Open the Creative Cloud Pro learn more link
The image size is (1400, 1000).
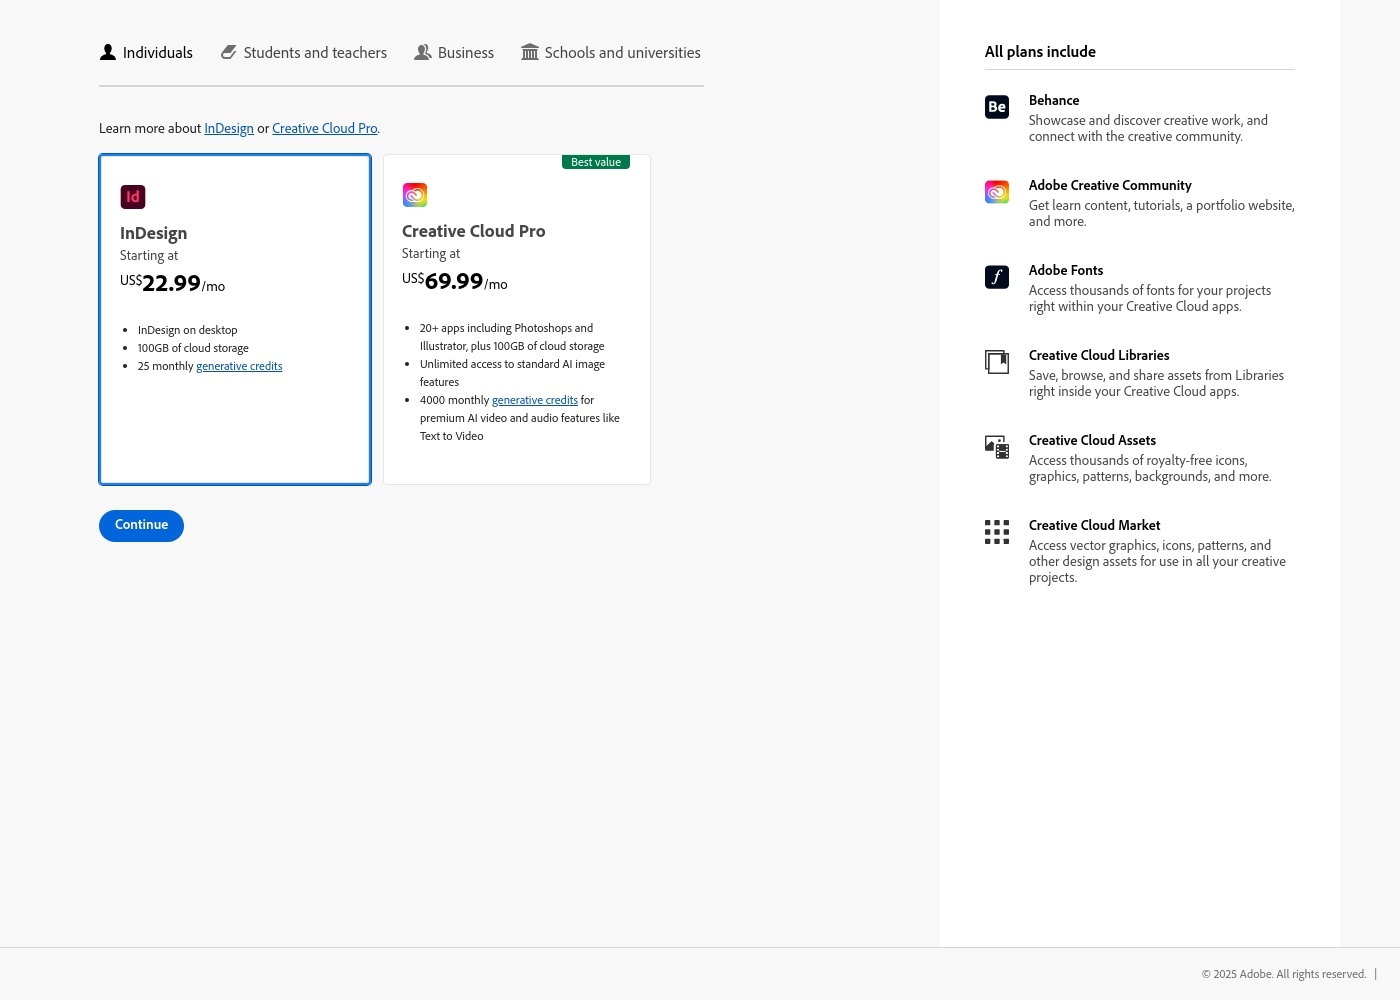(325, 129)
